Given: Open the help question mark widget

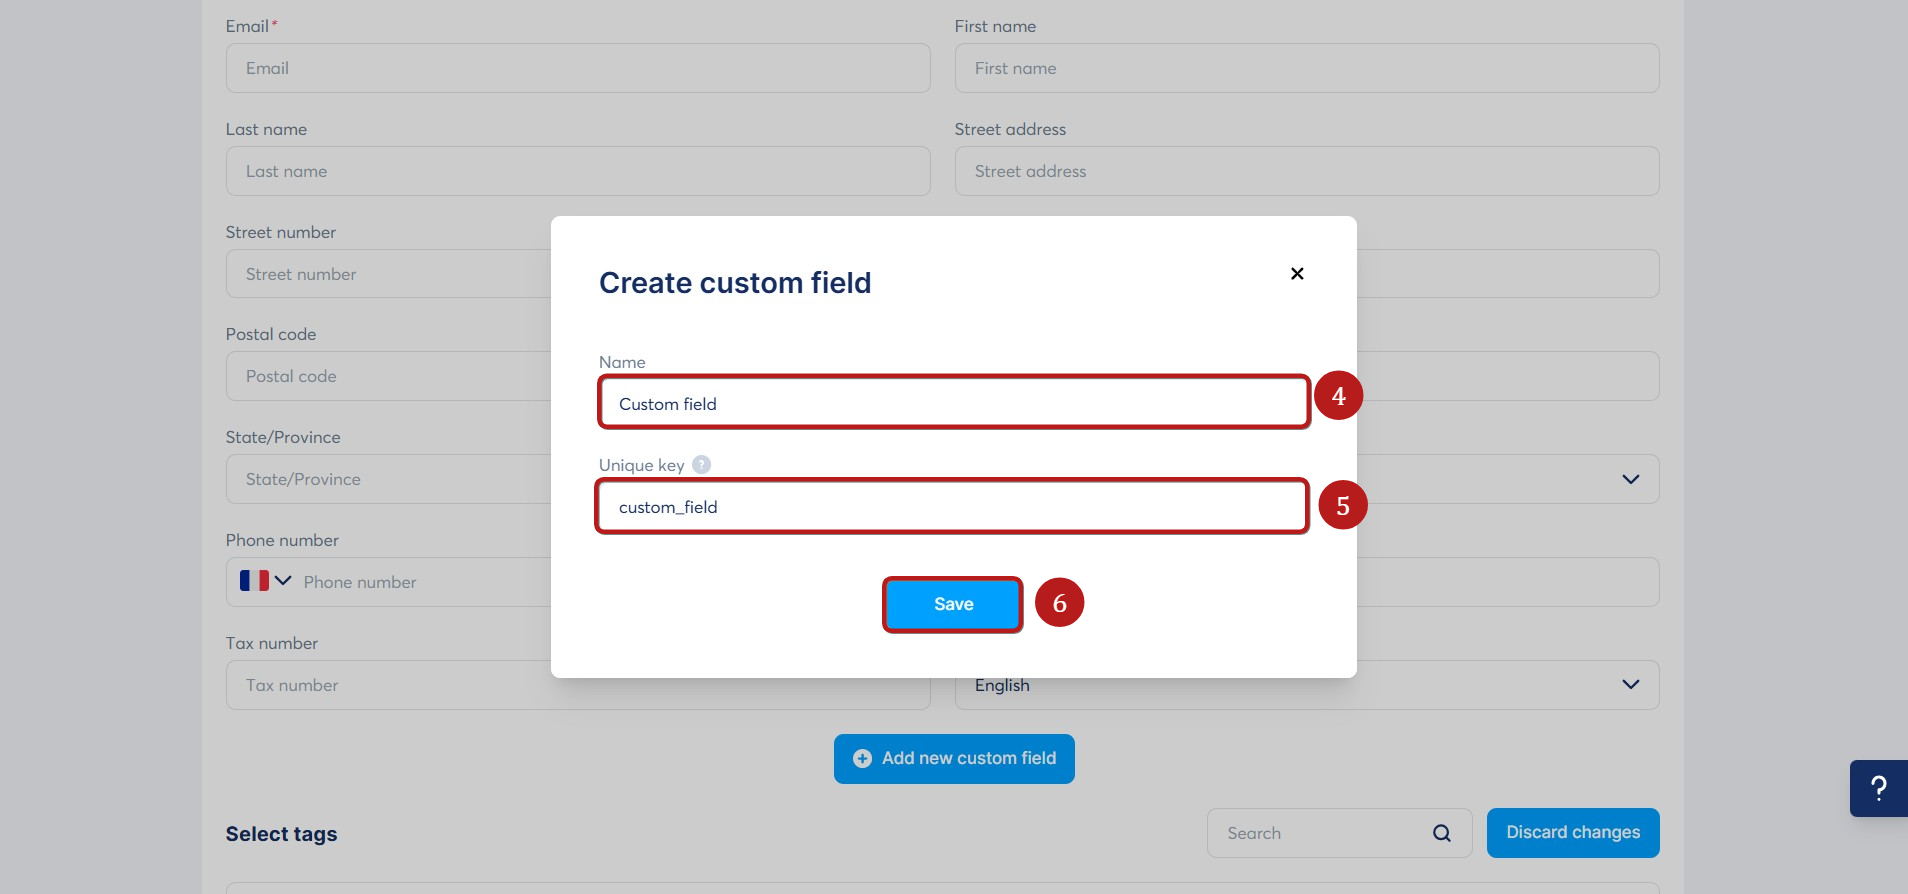Looking at the screenshot, I should (x=1879, y=788).
